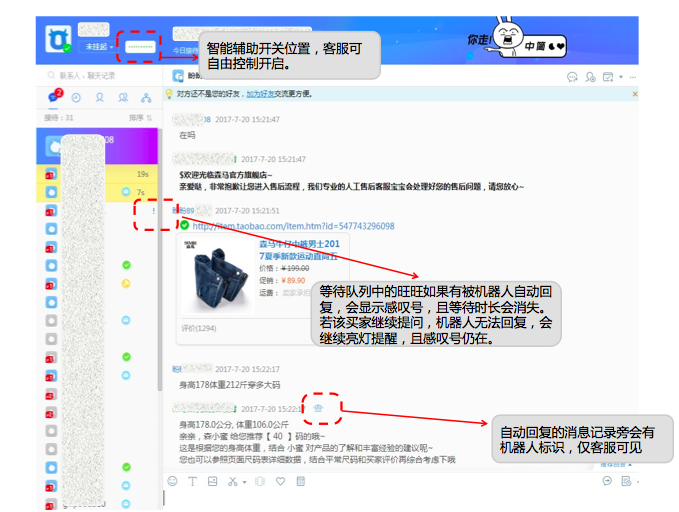This screenshot has height=512, width=679.
Task: Open the 森马牛仔中裤 product title link
Action: click(299, 250)
